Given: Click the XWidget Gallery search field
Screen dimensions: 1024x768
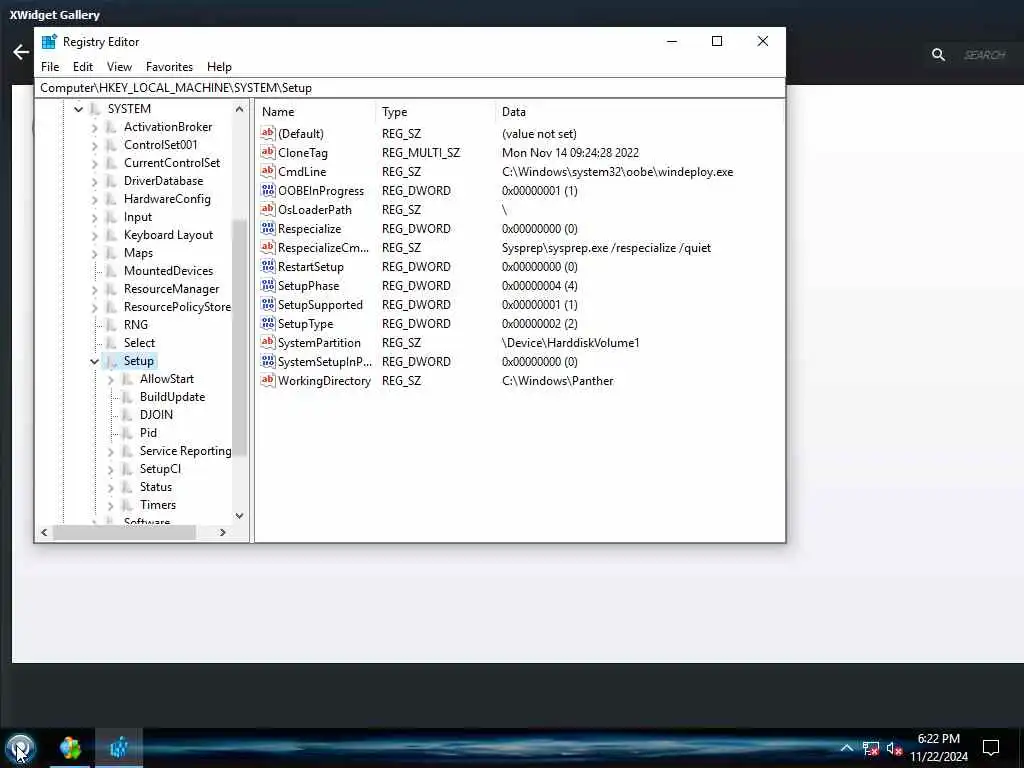Looking at the screenshot, I should [x=985, y=55].
